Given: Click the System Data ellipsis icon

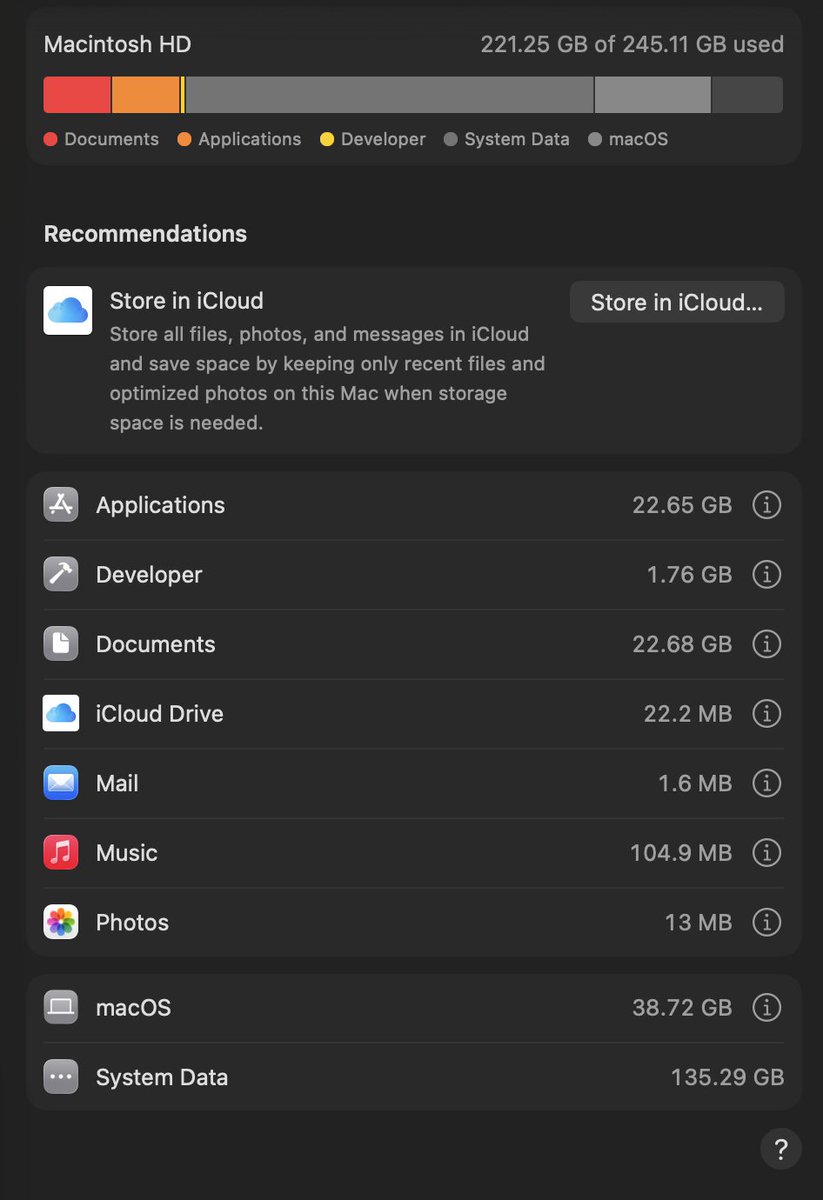Looking at the screenshot, I should [x=61, y=1077].
